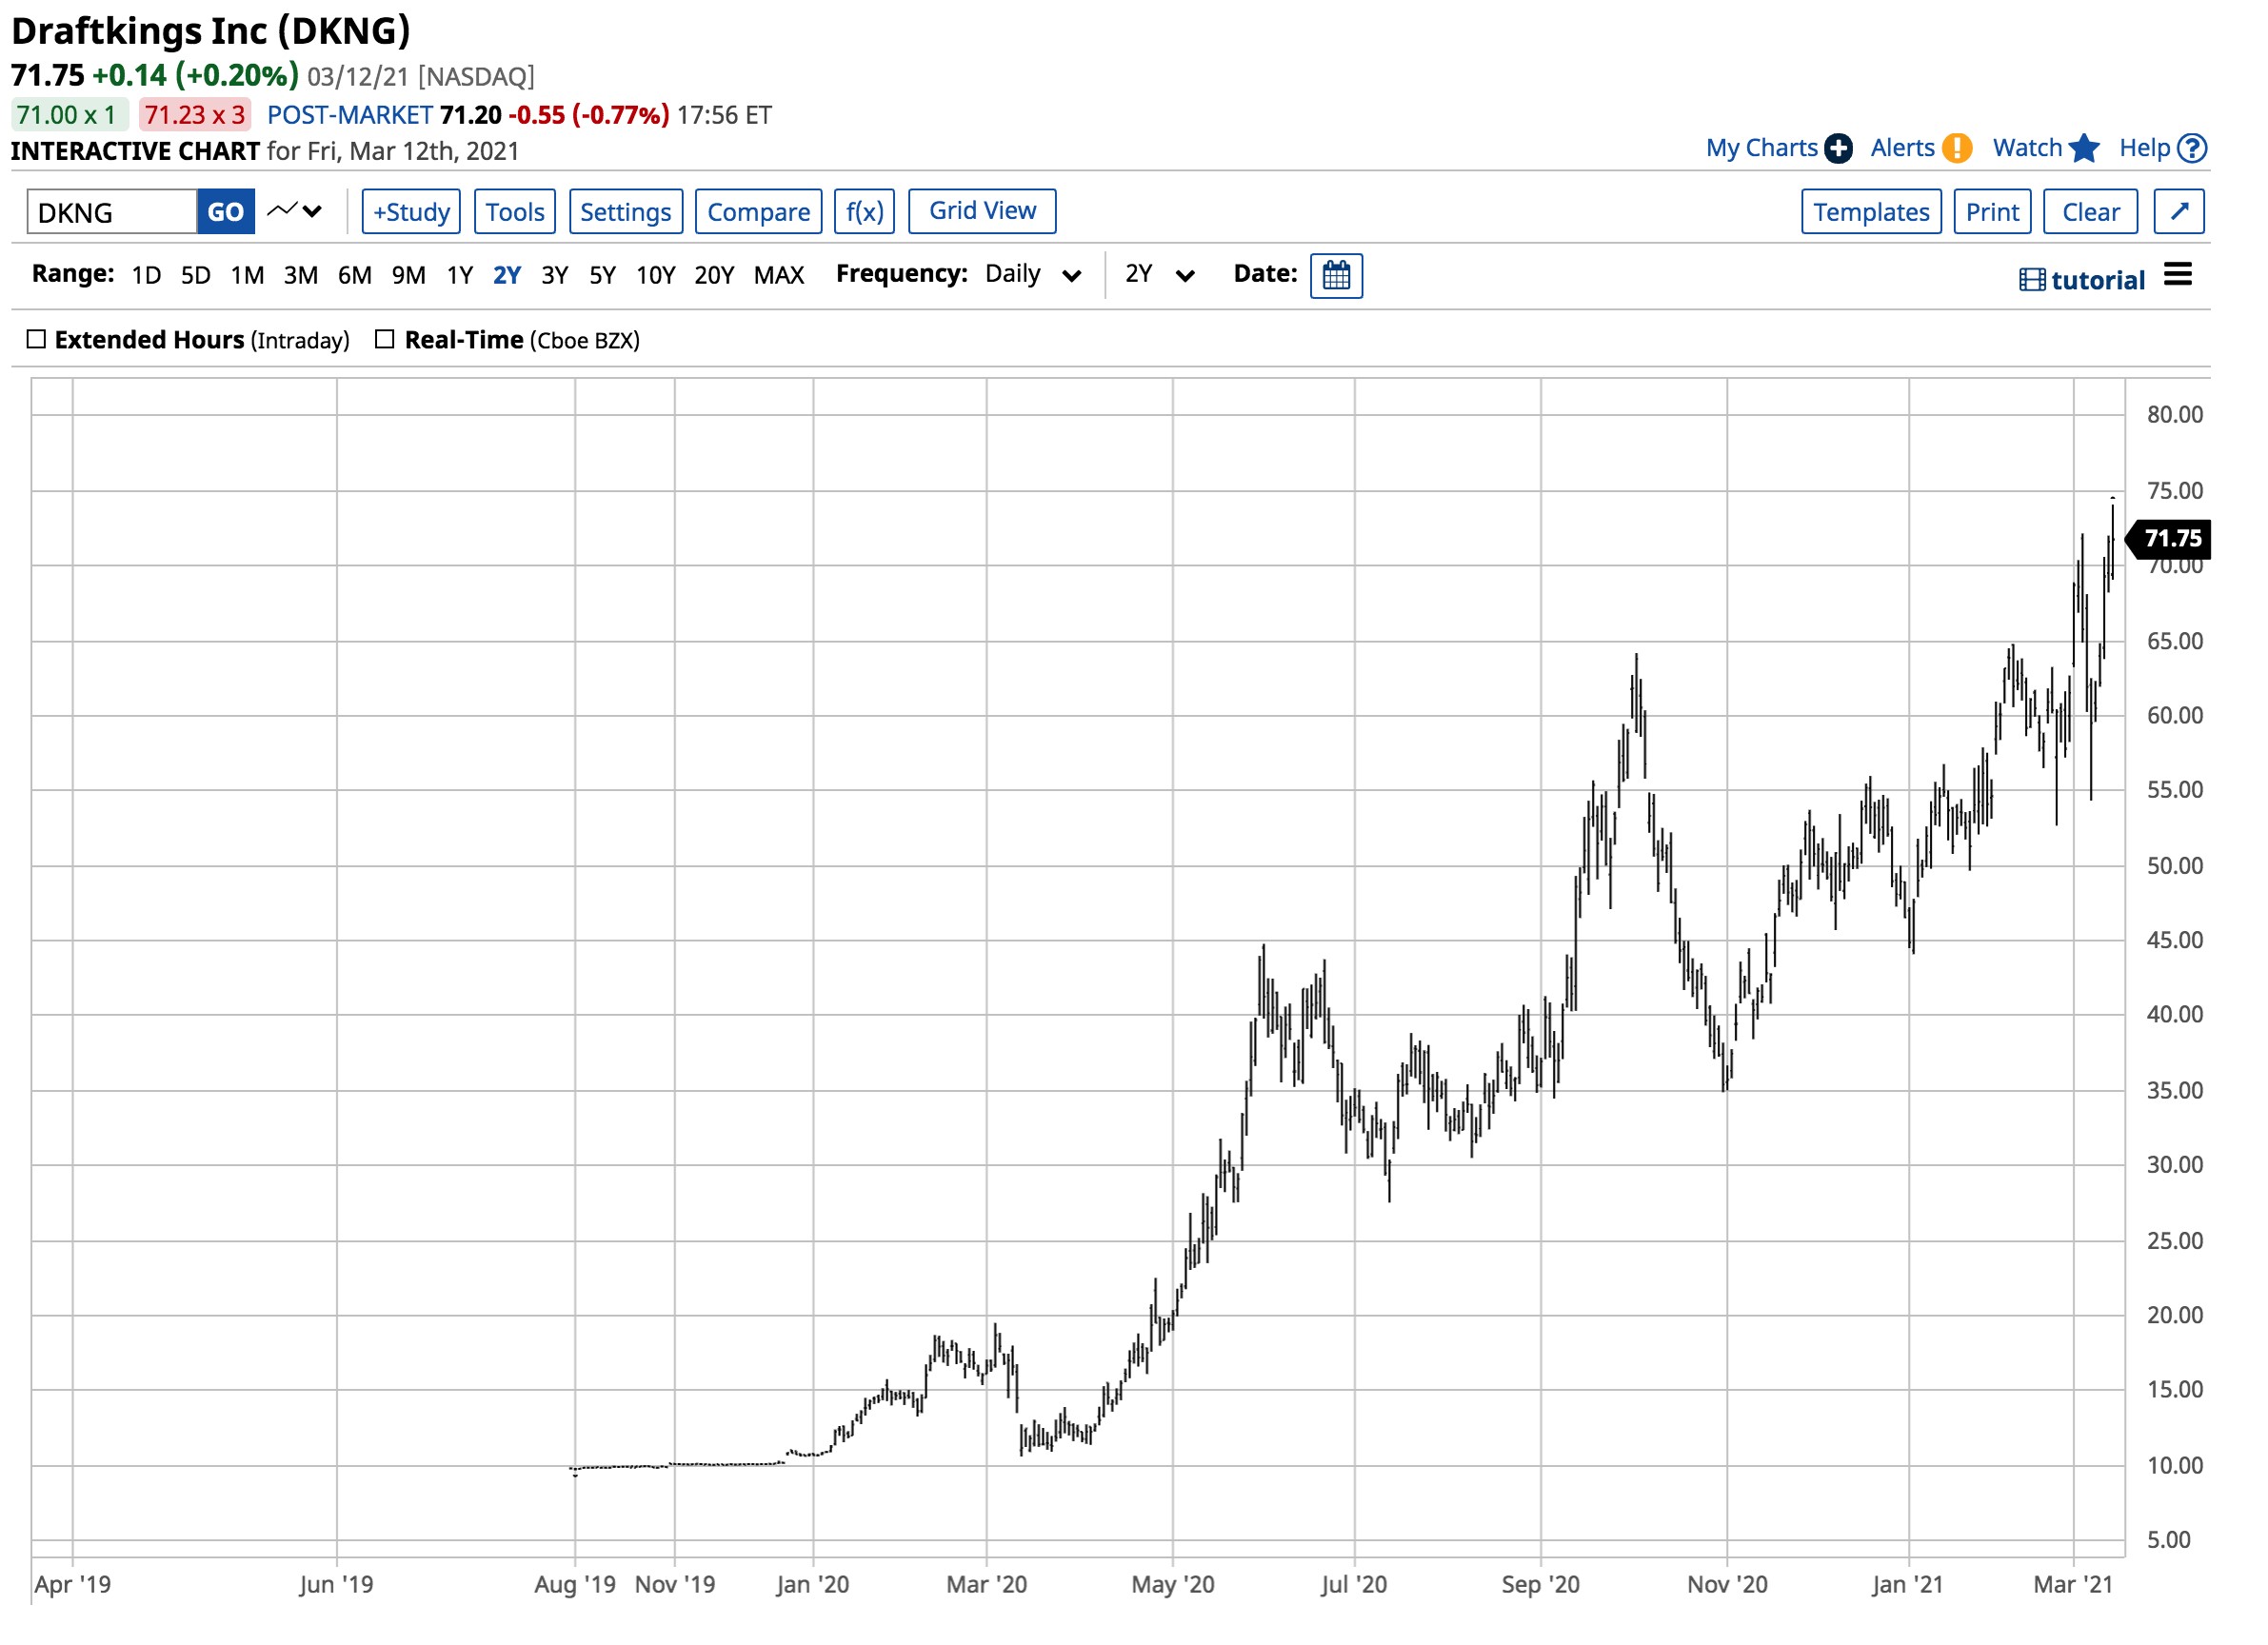Open the 2Y period dropdown
The width and height of the screenshot is (2268, 1645).
[x=1160, y=275]
